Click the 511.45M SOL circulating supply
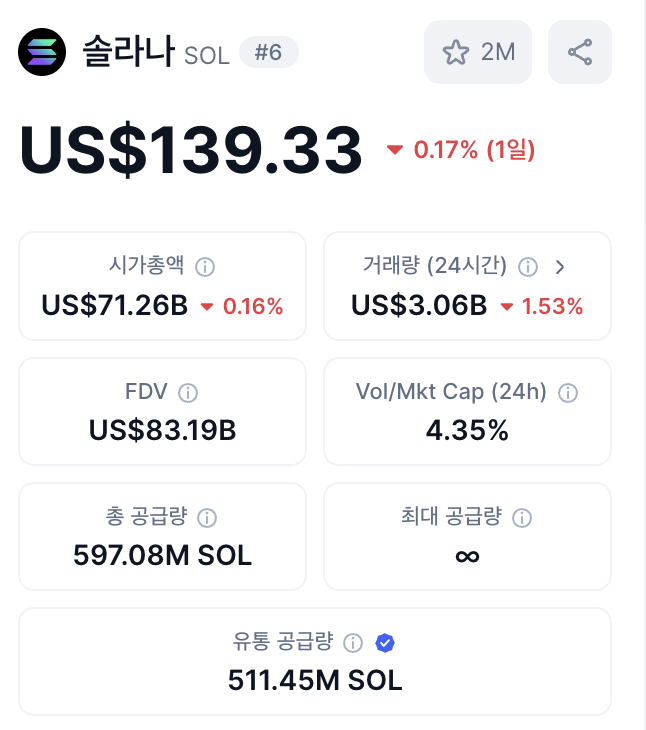This screenshot has height=730, width=646. pos(315,680)
